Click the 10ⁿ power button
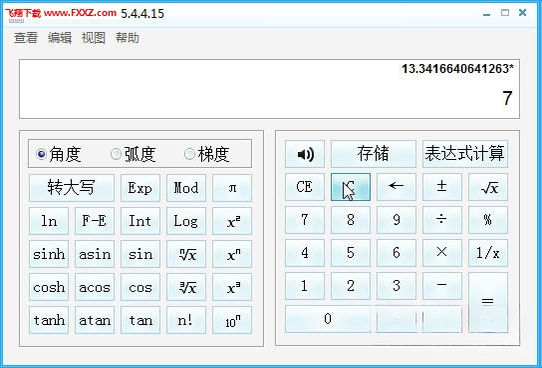The image size is (542, 368). tap(232, 320)
